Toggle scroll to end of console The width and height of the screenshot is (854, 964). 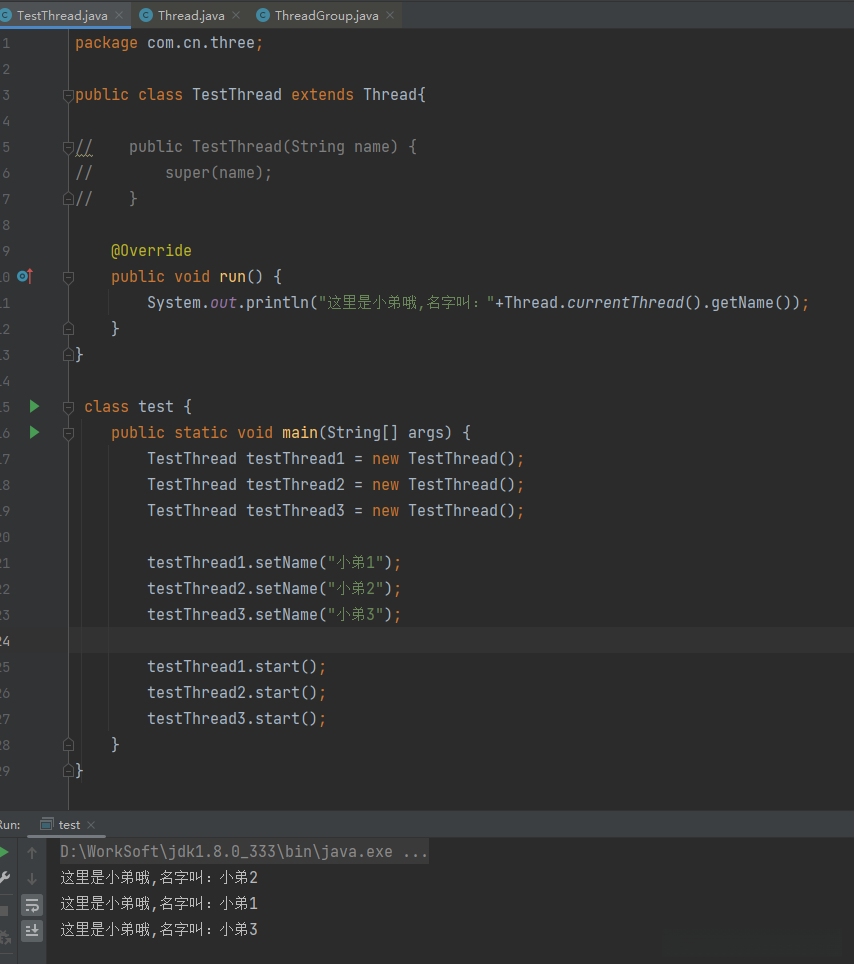tap(32, 931)
